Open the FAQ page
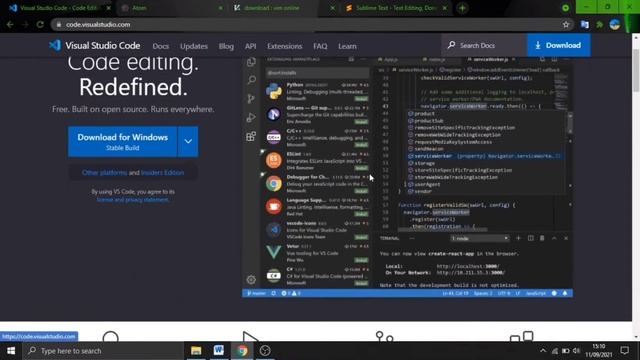This screenshot has height=360, width=640. tap(320, 46)
